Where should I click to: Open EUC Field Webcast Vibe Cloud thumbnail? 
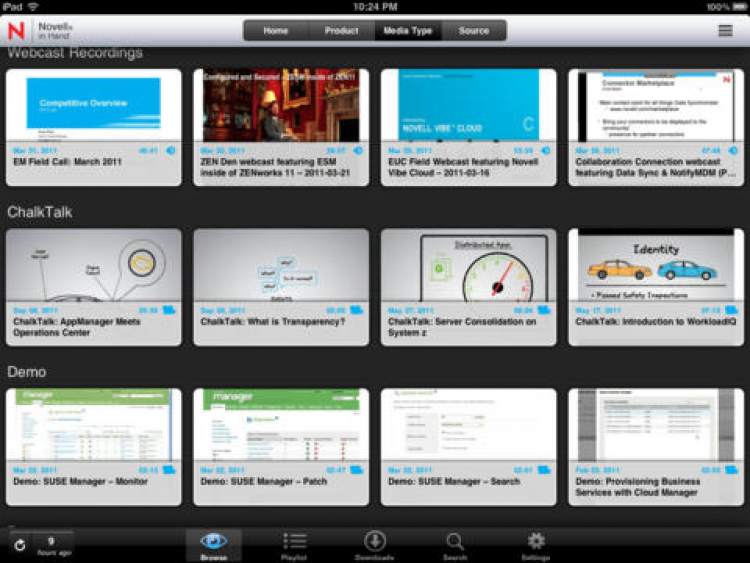[x=469, y=105]
